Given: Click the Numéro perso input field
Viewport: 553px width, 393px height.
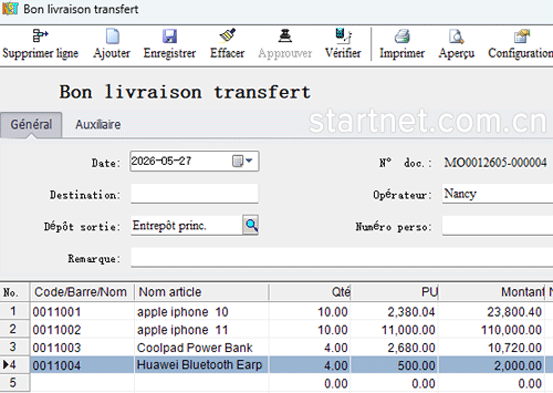Looking at the screenshot, I should pyautogui.click(x=497, y=226).
